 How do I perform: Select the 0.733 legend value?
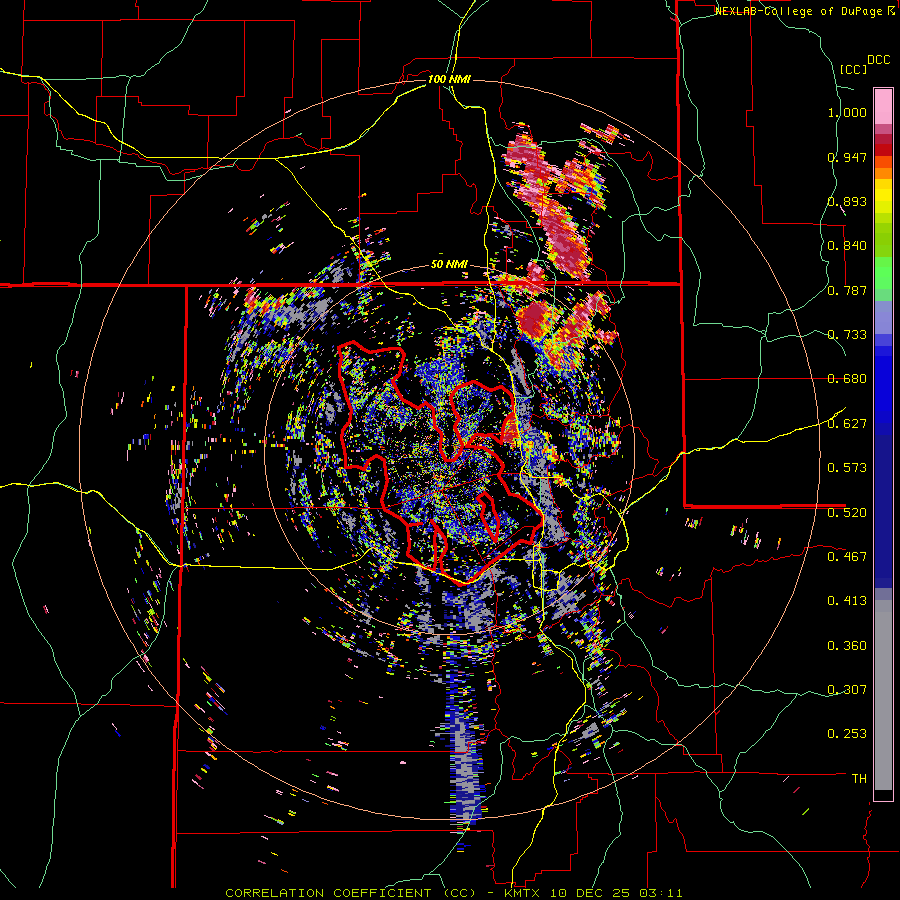coord(847,335)
